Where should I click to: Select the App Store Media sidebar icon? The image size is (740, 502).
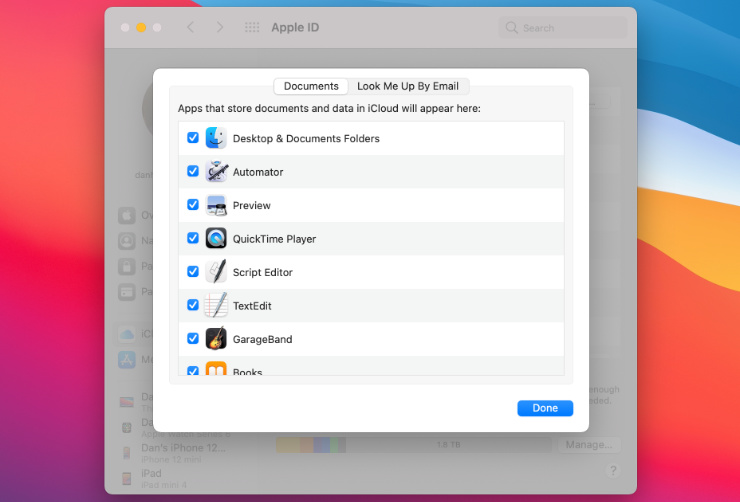126,360
